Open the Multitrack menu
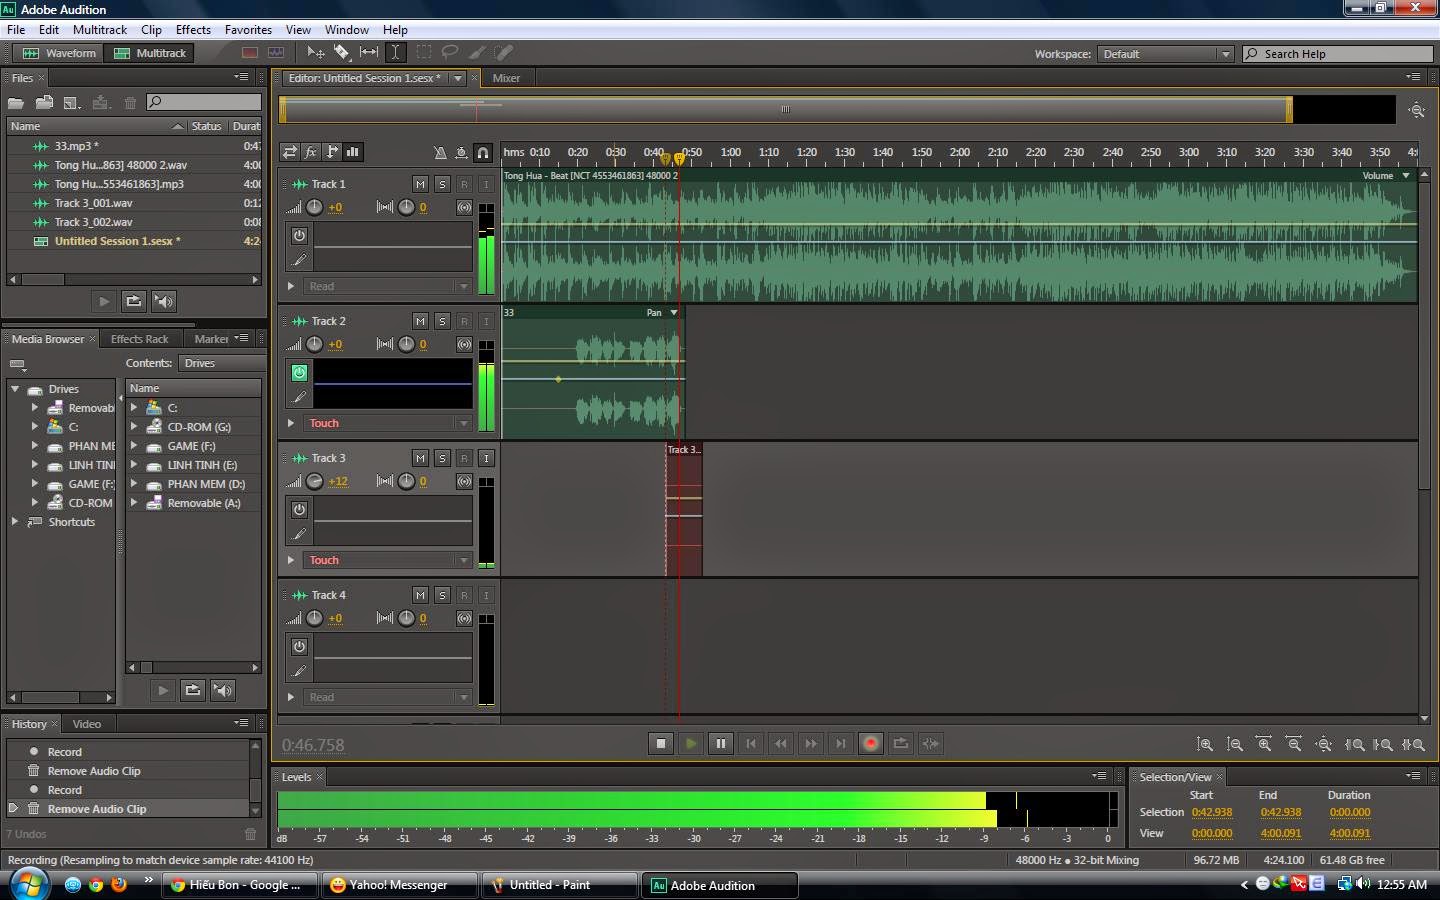Image resolution: width=1440 pixels, height=900 pixels. tap(100, 30)
